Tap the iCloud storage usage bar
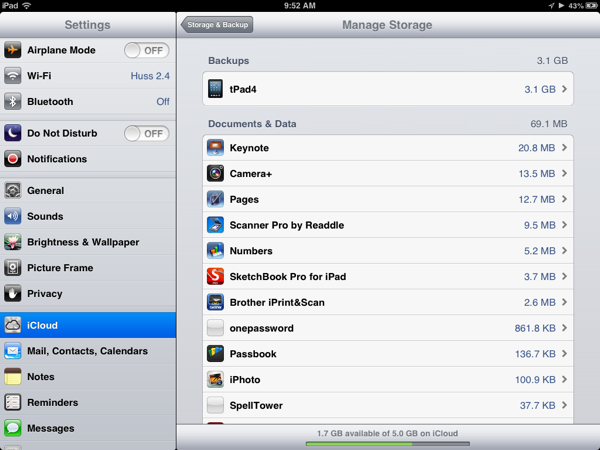The height and width of the screenshot is (450, 600). pos(388,444)
